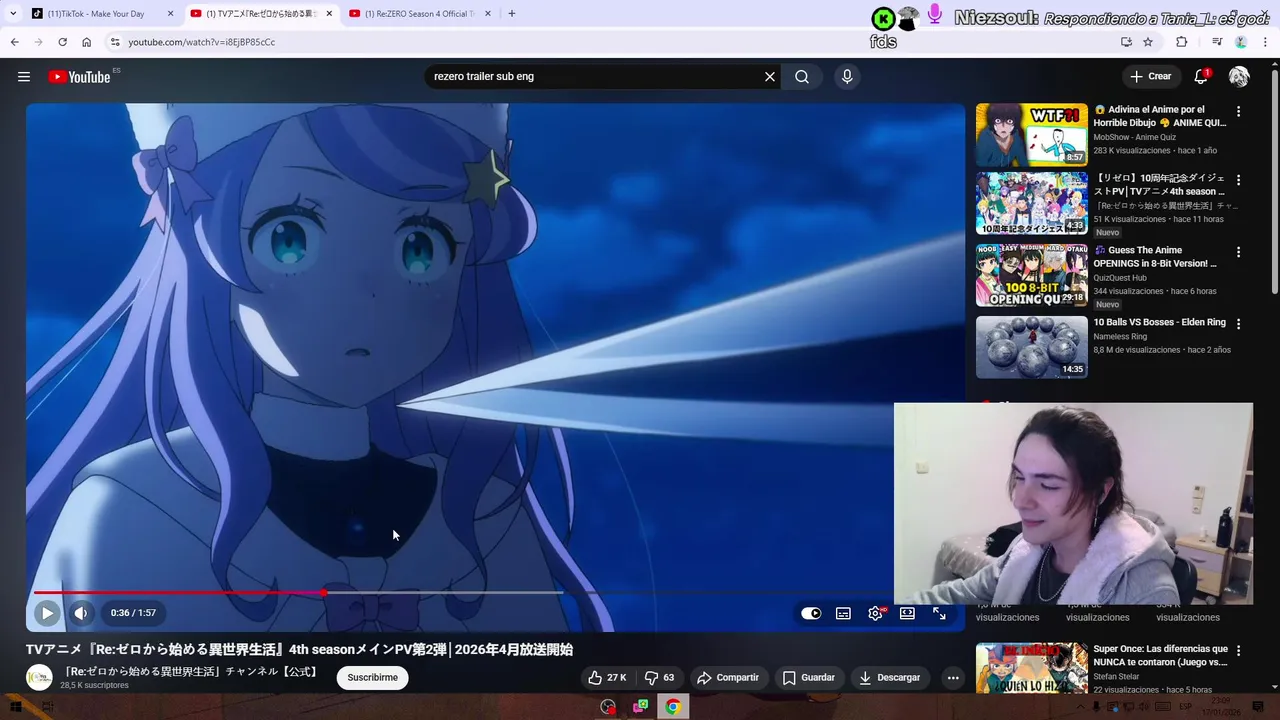Viewport: 1280px width, 720px height.
Task: Dislike the video with thumbs down
Action: pos(660,678)
